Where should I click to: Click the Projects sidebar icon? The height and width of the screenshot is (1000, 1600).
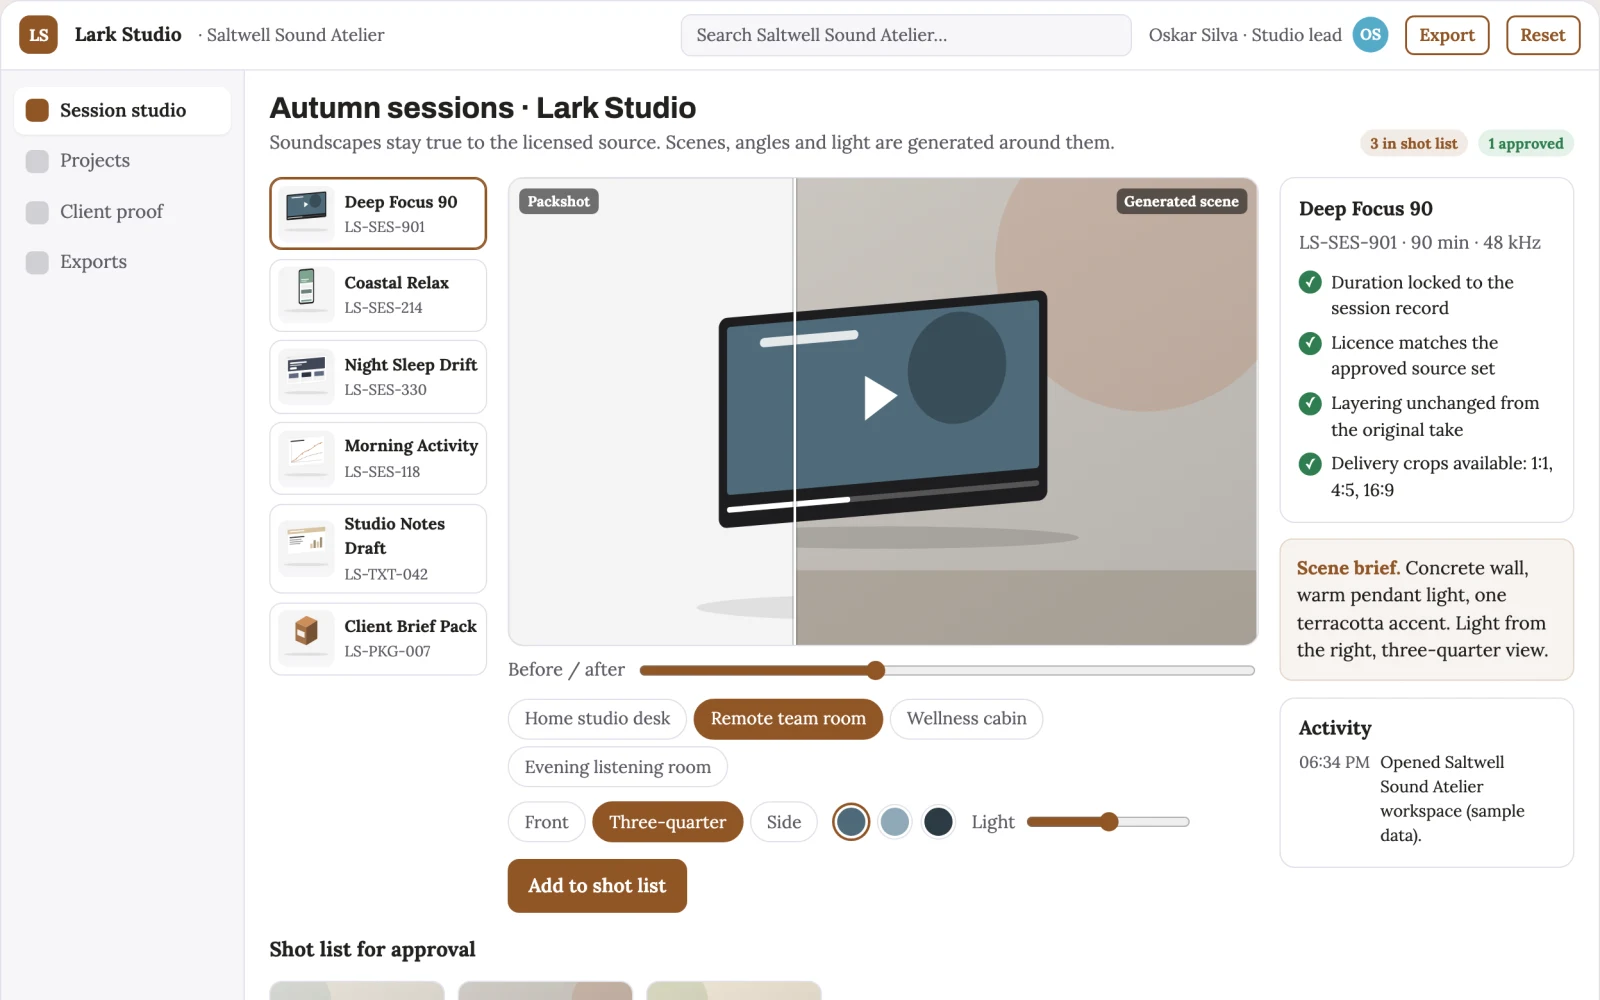click(37, 161)
